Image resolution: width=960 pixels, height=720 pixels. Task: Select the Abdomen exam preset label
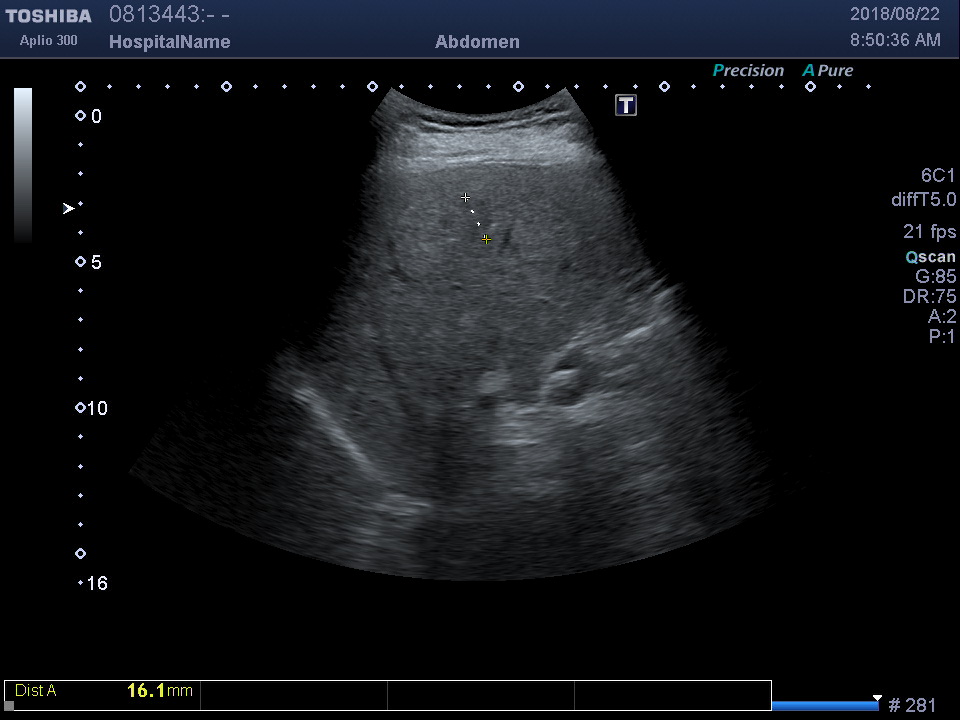[477, 42]
